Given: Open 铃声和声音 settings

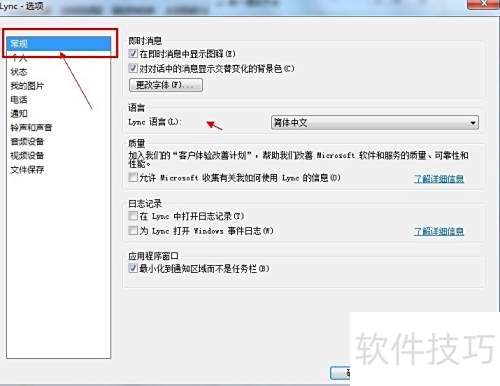Looking at the screenshot, I should pyautogui.click(x=31, y=127).
